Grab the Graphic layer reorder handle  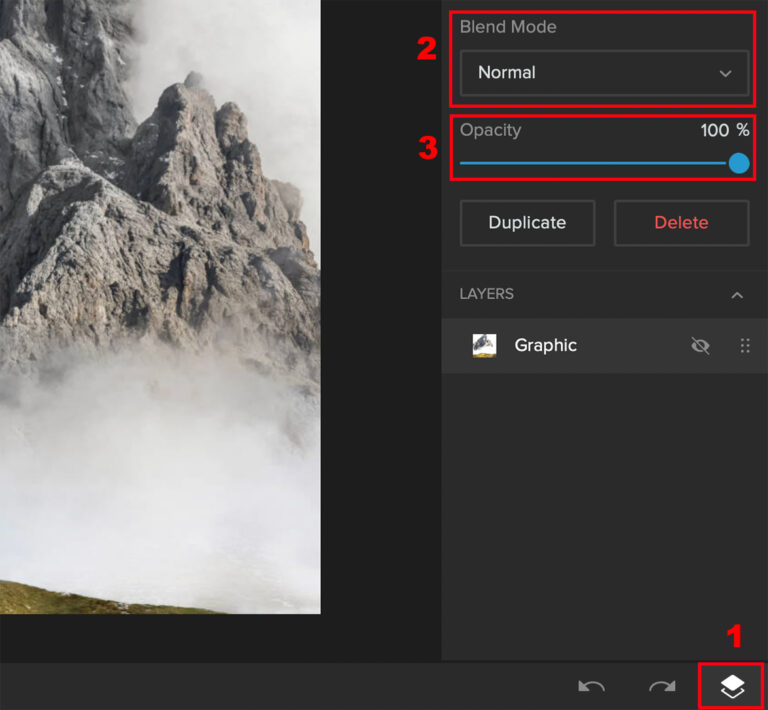point(745,346)
